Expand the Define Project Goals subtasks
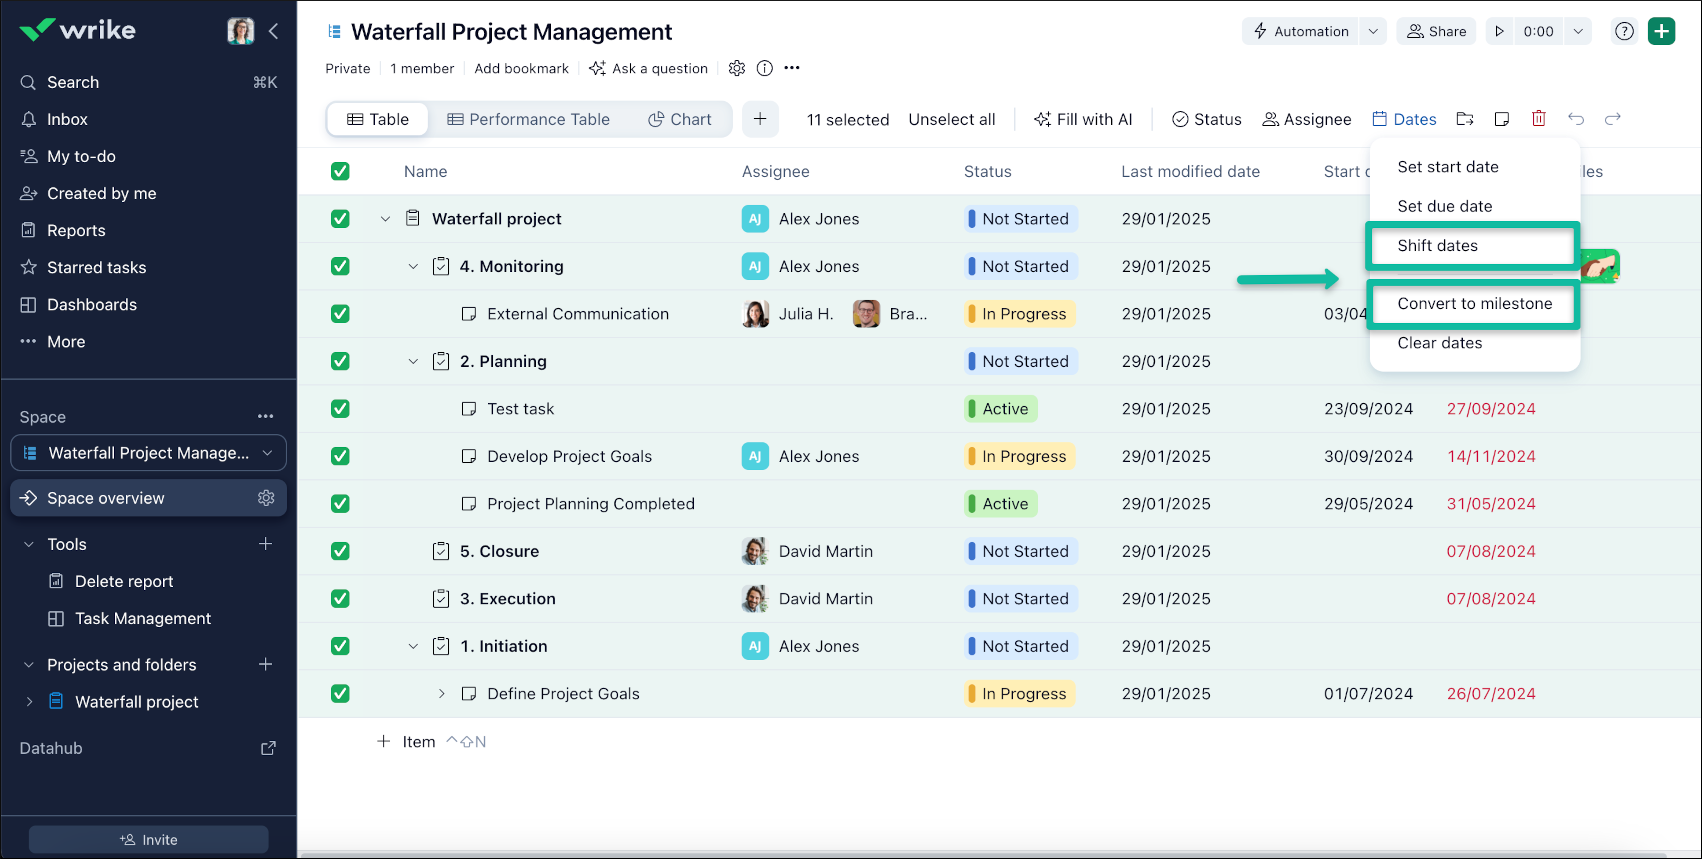The height and width of the screenshot is (859, 1702). 441,694
